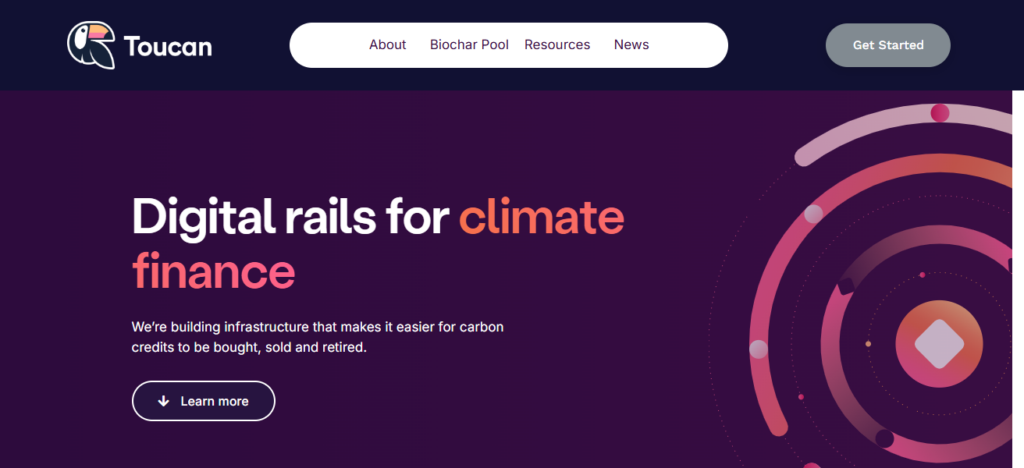Select the pale dot on the upper-left ring
This screenshot has height=468, width=1024.
[x=813, y=213]
